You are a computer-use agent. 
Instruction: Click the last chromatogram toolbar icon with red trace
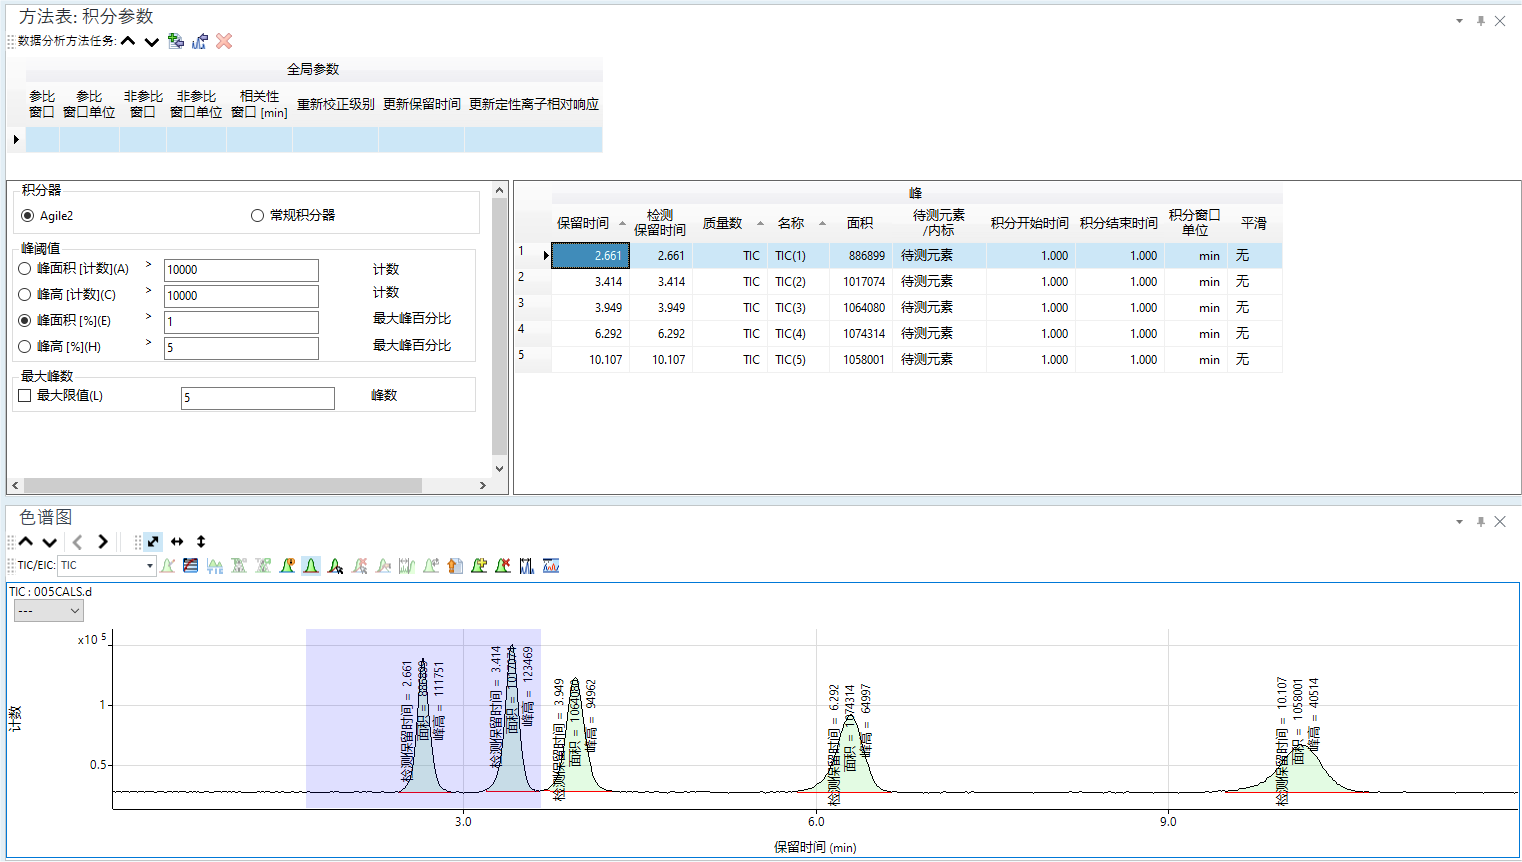551,566
